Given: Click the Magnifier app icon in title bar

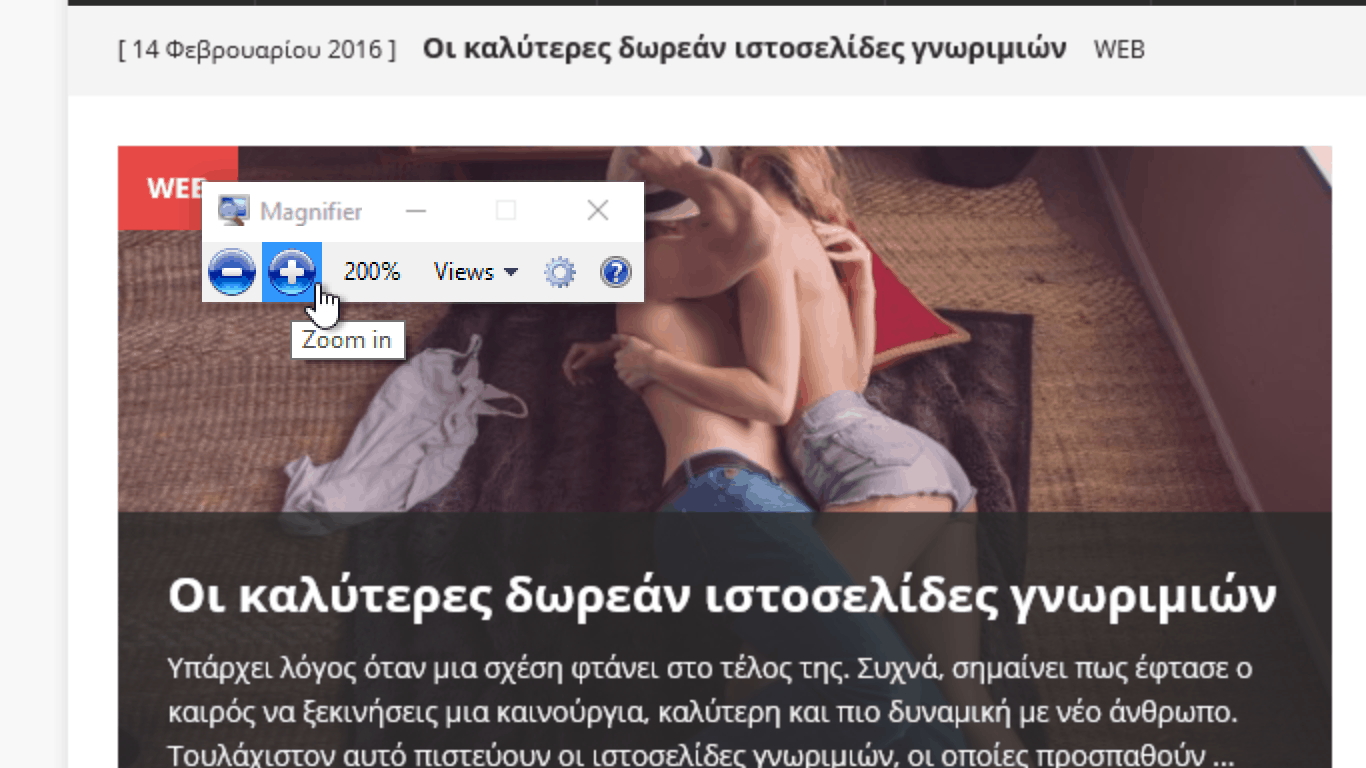Looking at the screenshot, I should coord(234,211).
